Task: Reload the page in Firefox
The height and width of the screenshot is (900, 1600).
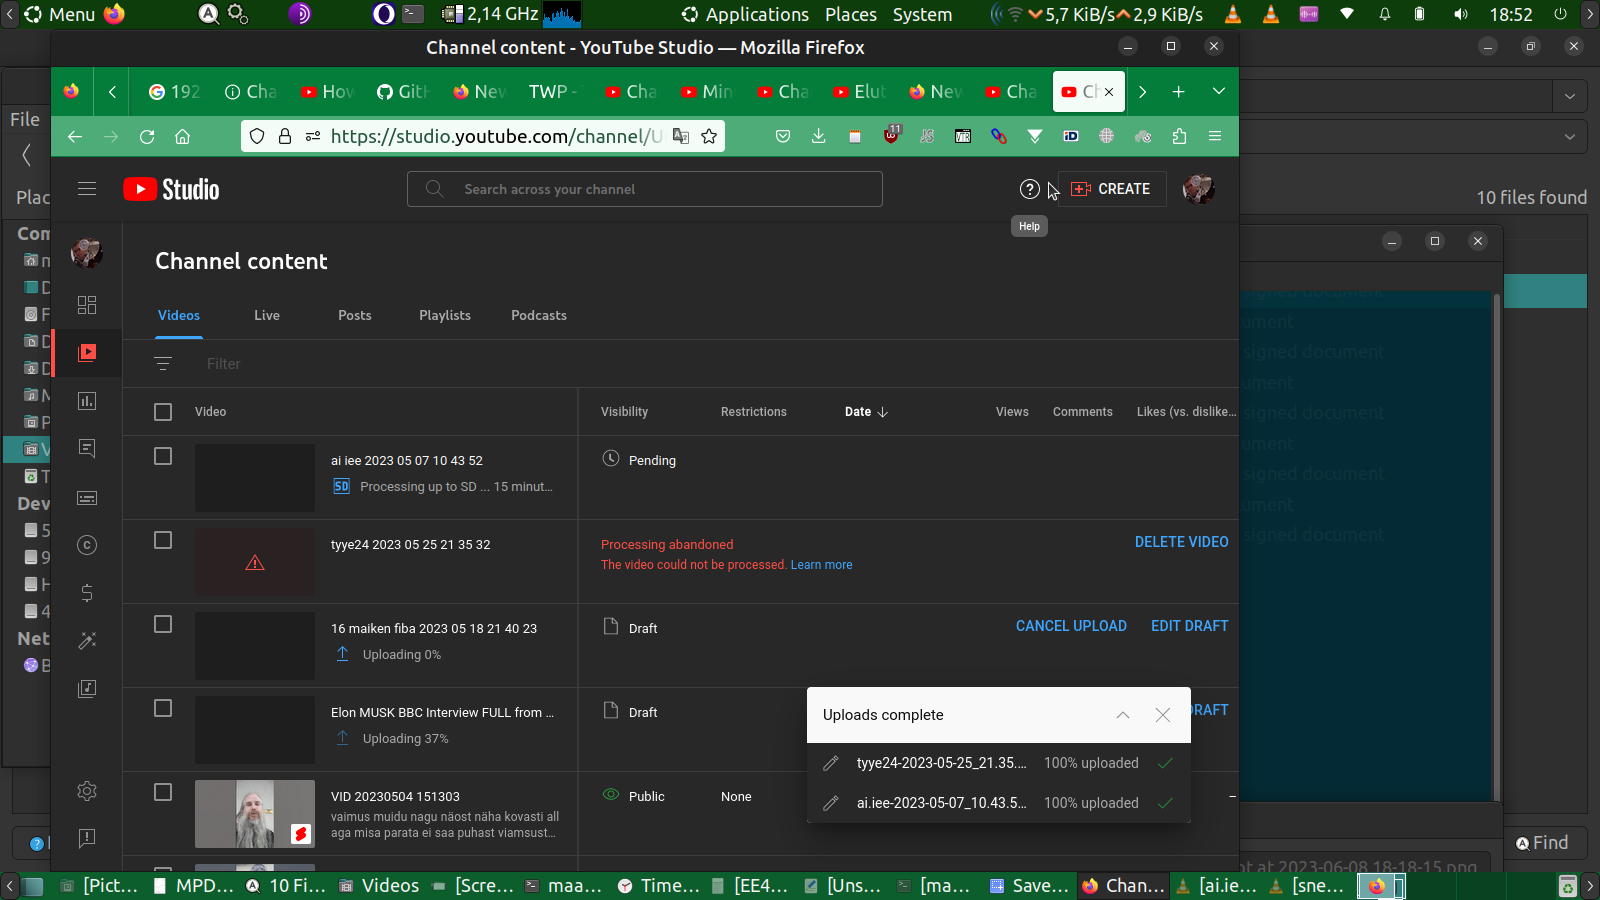Action: pos(147,137)
